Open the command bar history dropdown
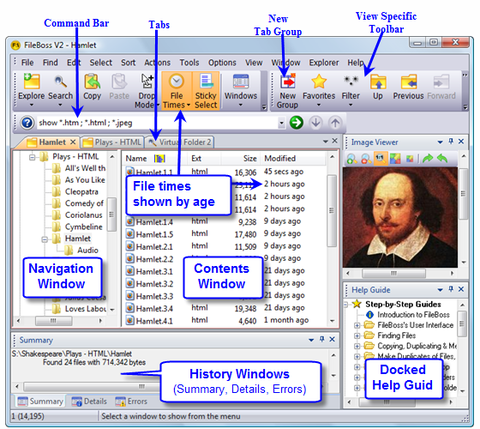480x429 pixels. (x=281, y=123)
